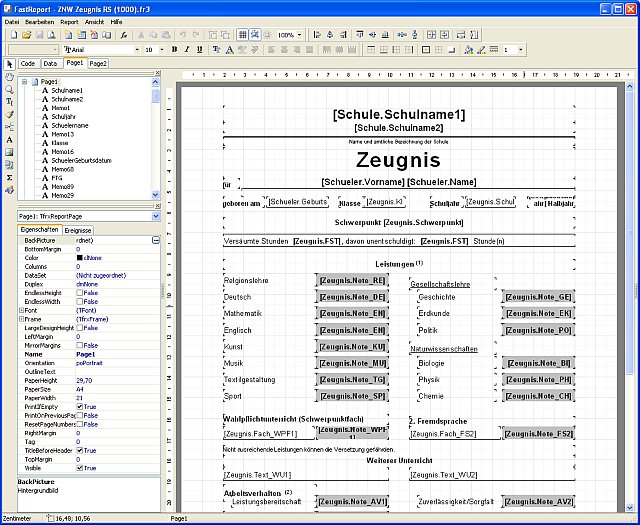Image resolution: width=640 pixels, height=525 pixels.
Task: Expand the Font property node
Action: coord(21,310)
